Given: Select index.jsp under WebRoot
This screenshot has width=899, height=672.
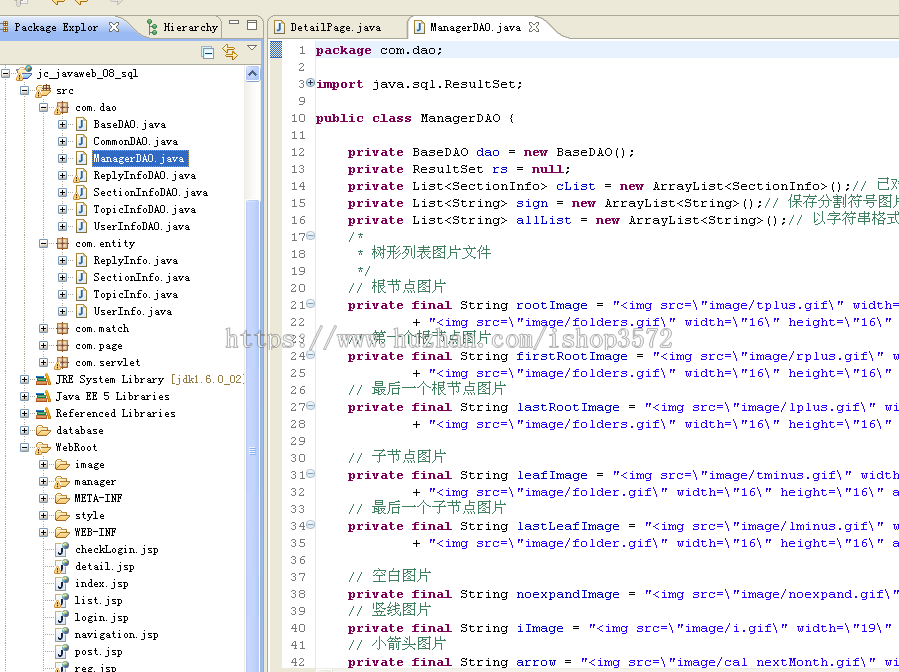Looking at the screenshot, I should pos(101,584).
